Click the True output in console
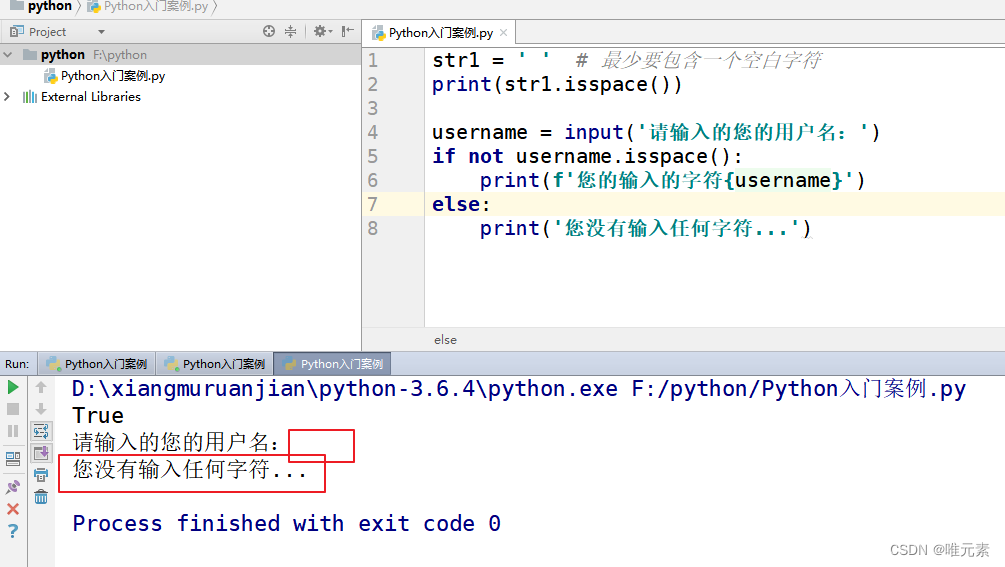Screen dimensions: 1005x567 point(98,416)
